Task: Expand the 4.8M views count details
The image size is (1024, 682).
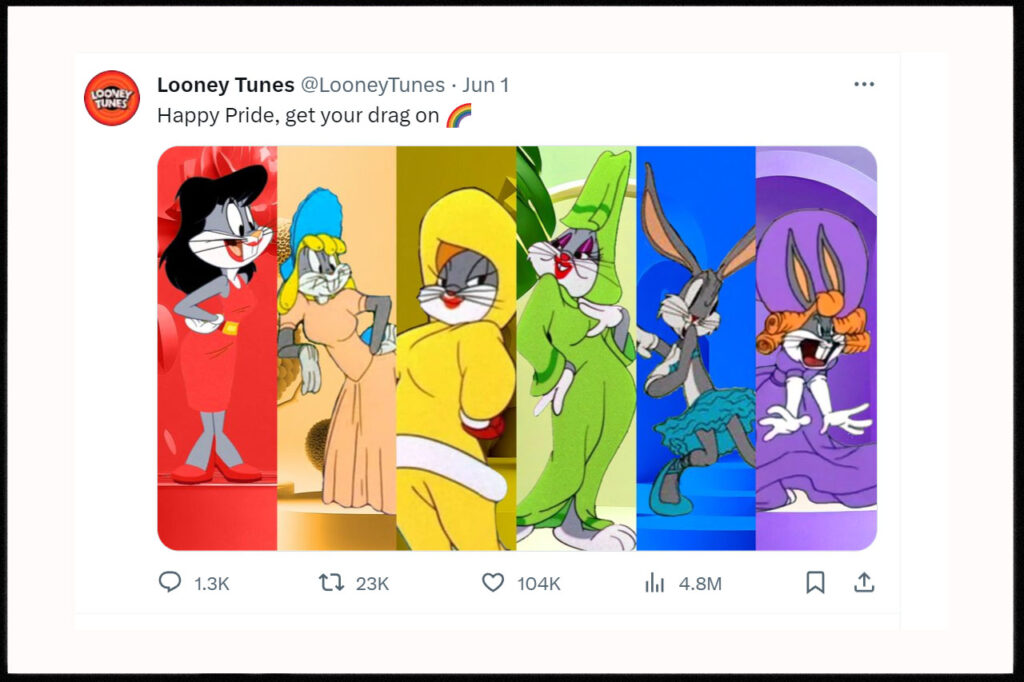Action: tap(699, 581)
